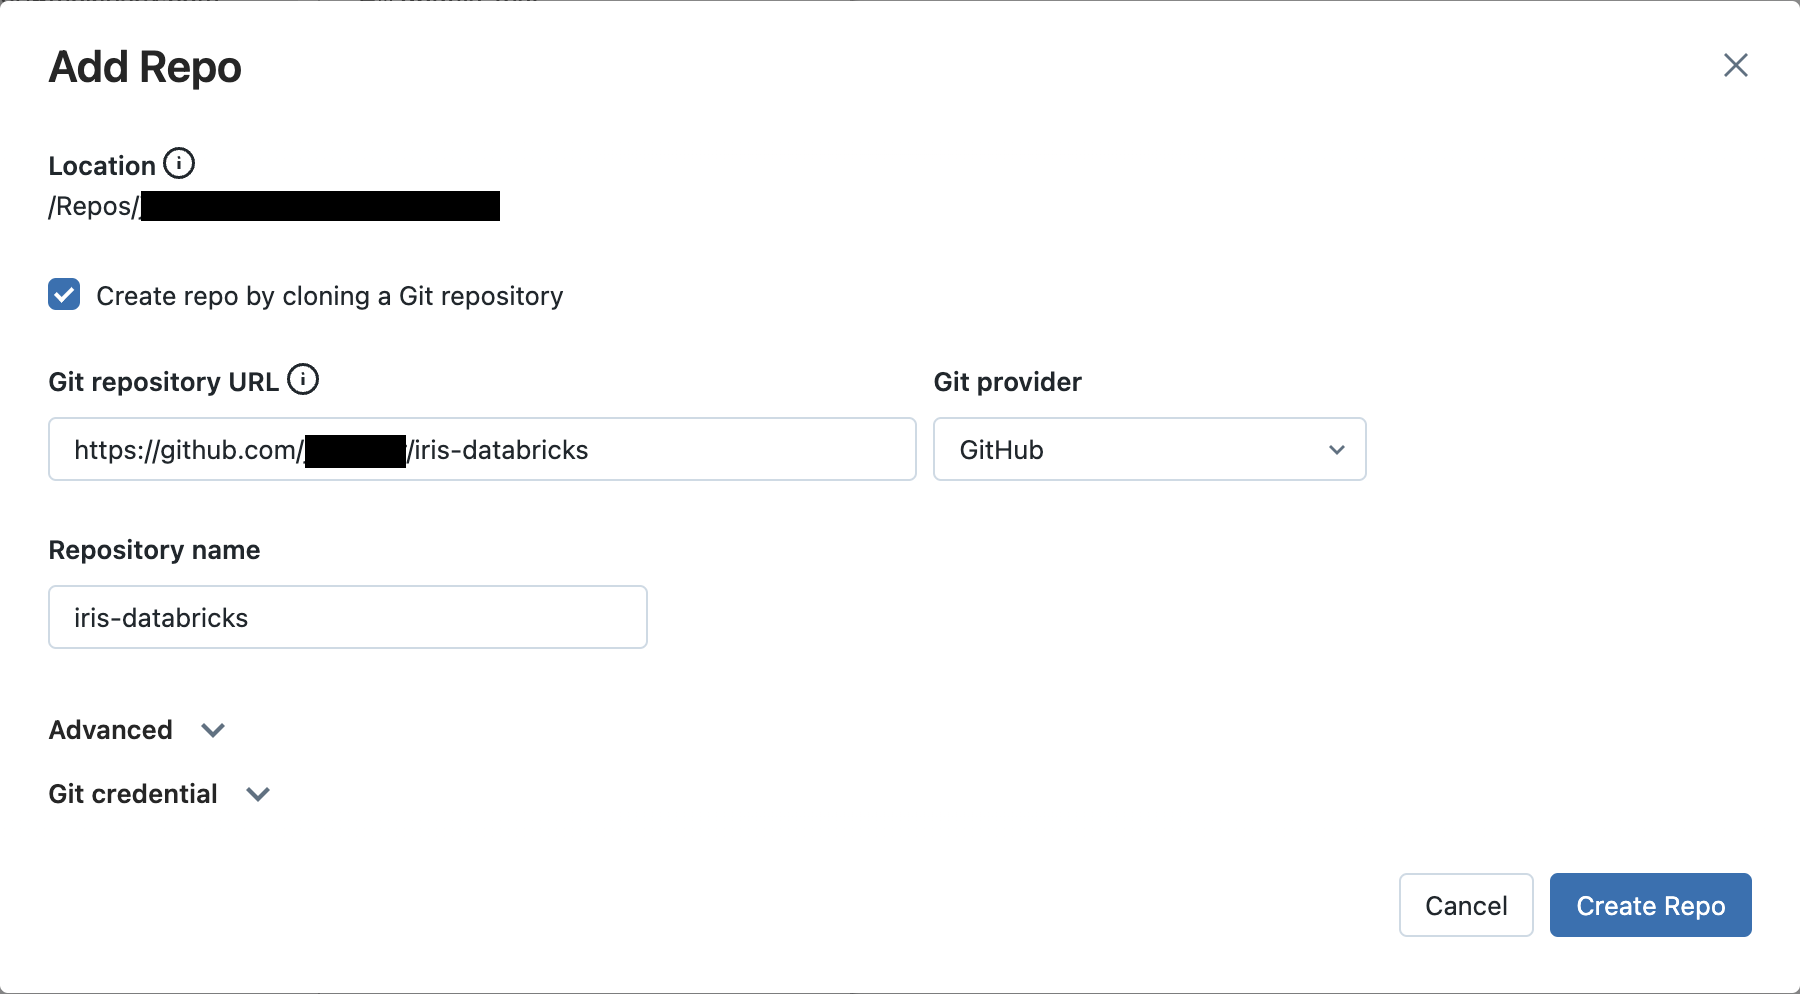Dismiss the Add Repo dialog with the X
1800x994 pixels.
1735,65
